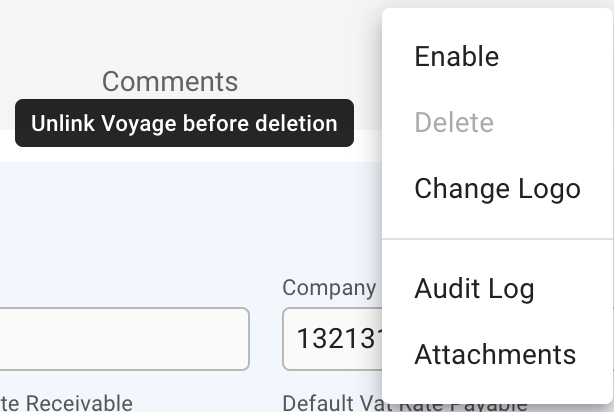The width and height of the screenshot is (614, 412).
Task: Click the white strip beneath the dark tooltip
Action: pos(184,155)
